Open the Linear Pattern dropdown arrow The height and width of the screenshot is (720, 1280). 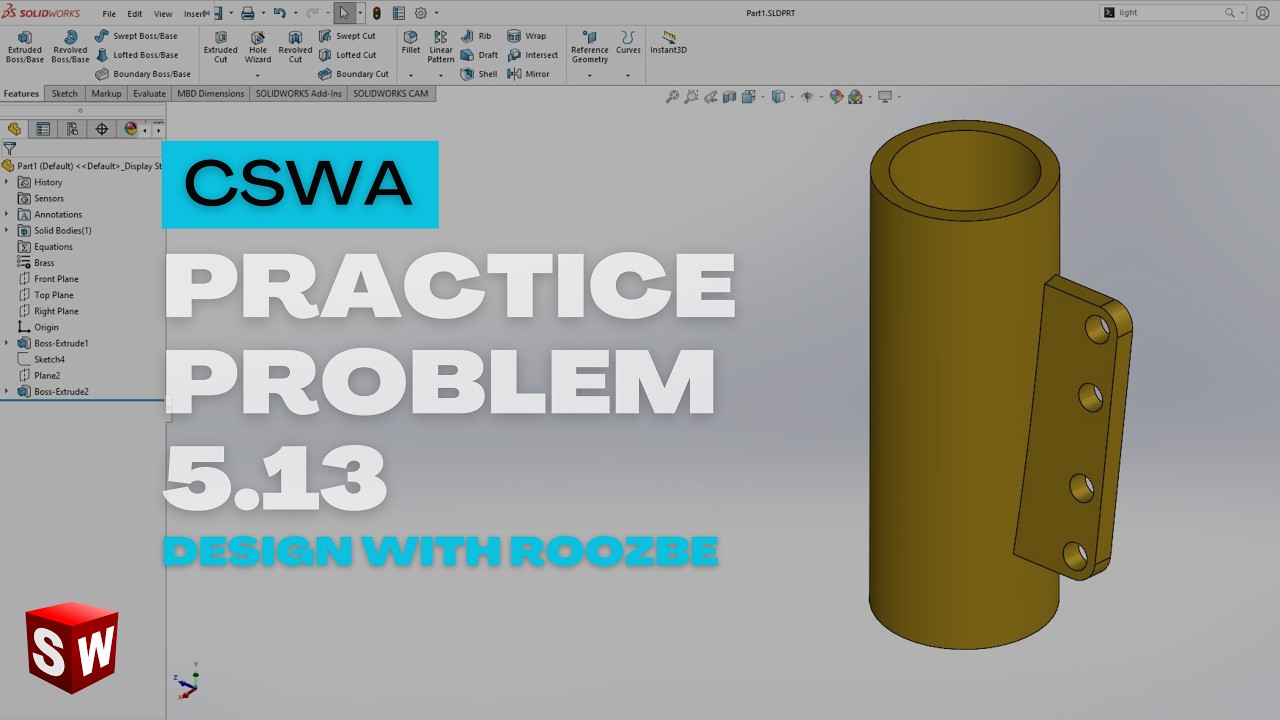441,76
